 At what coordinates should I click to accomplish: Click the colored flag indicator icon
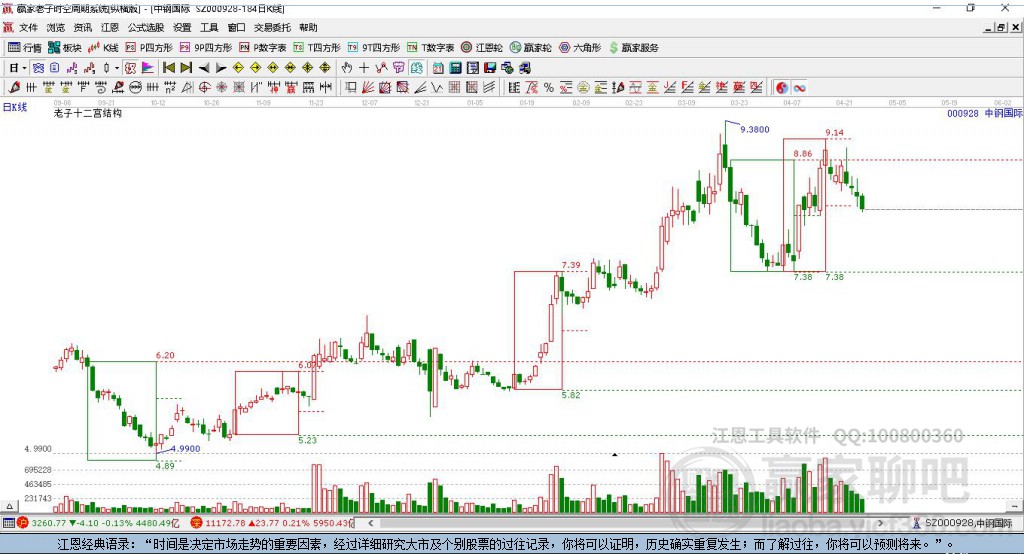(x=148, y=68)
